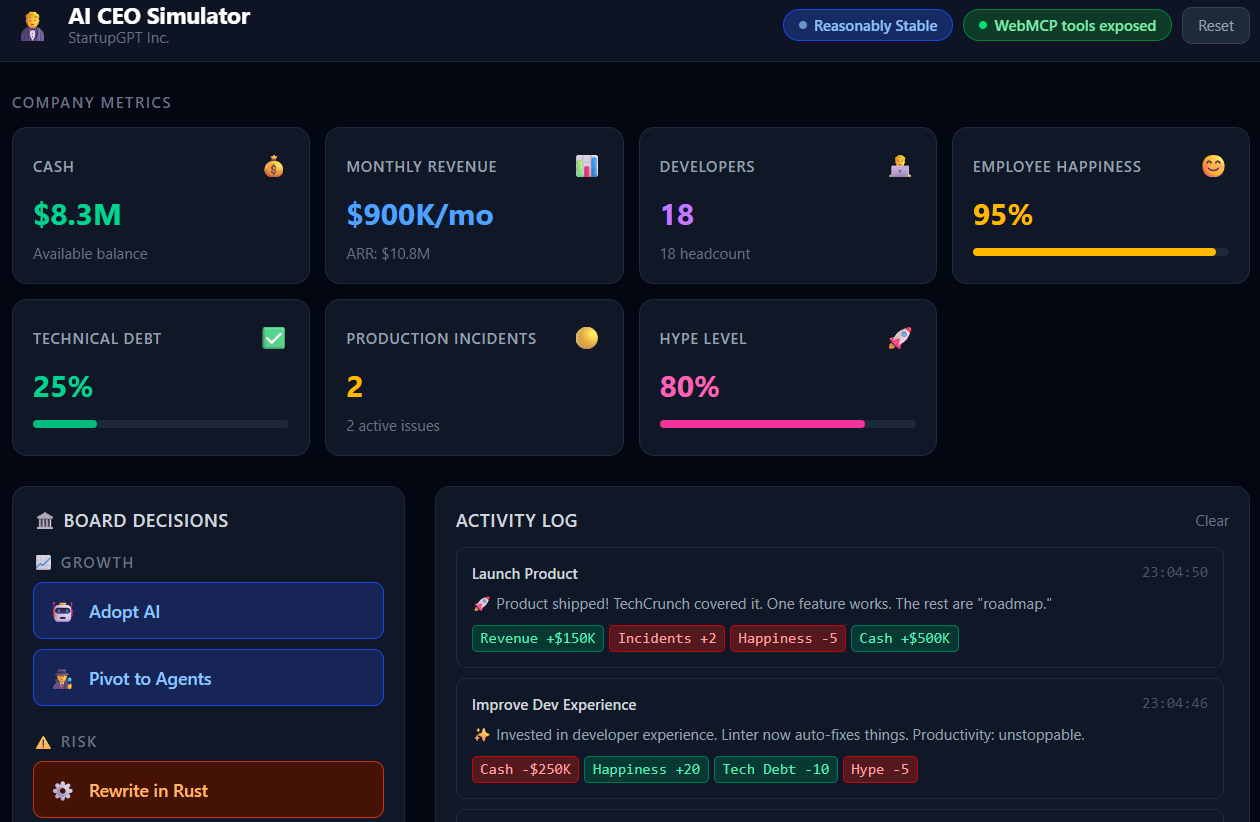
Task: Click the Hype -5 tag
Action: pos(880,769)
